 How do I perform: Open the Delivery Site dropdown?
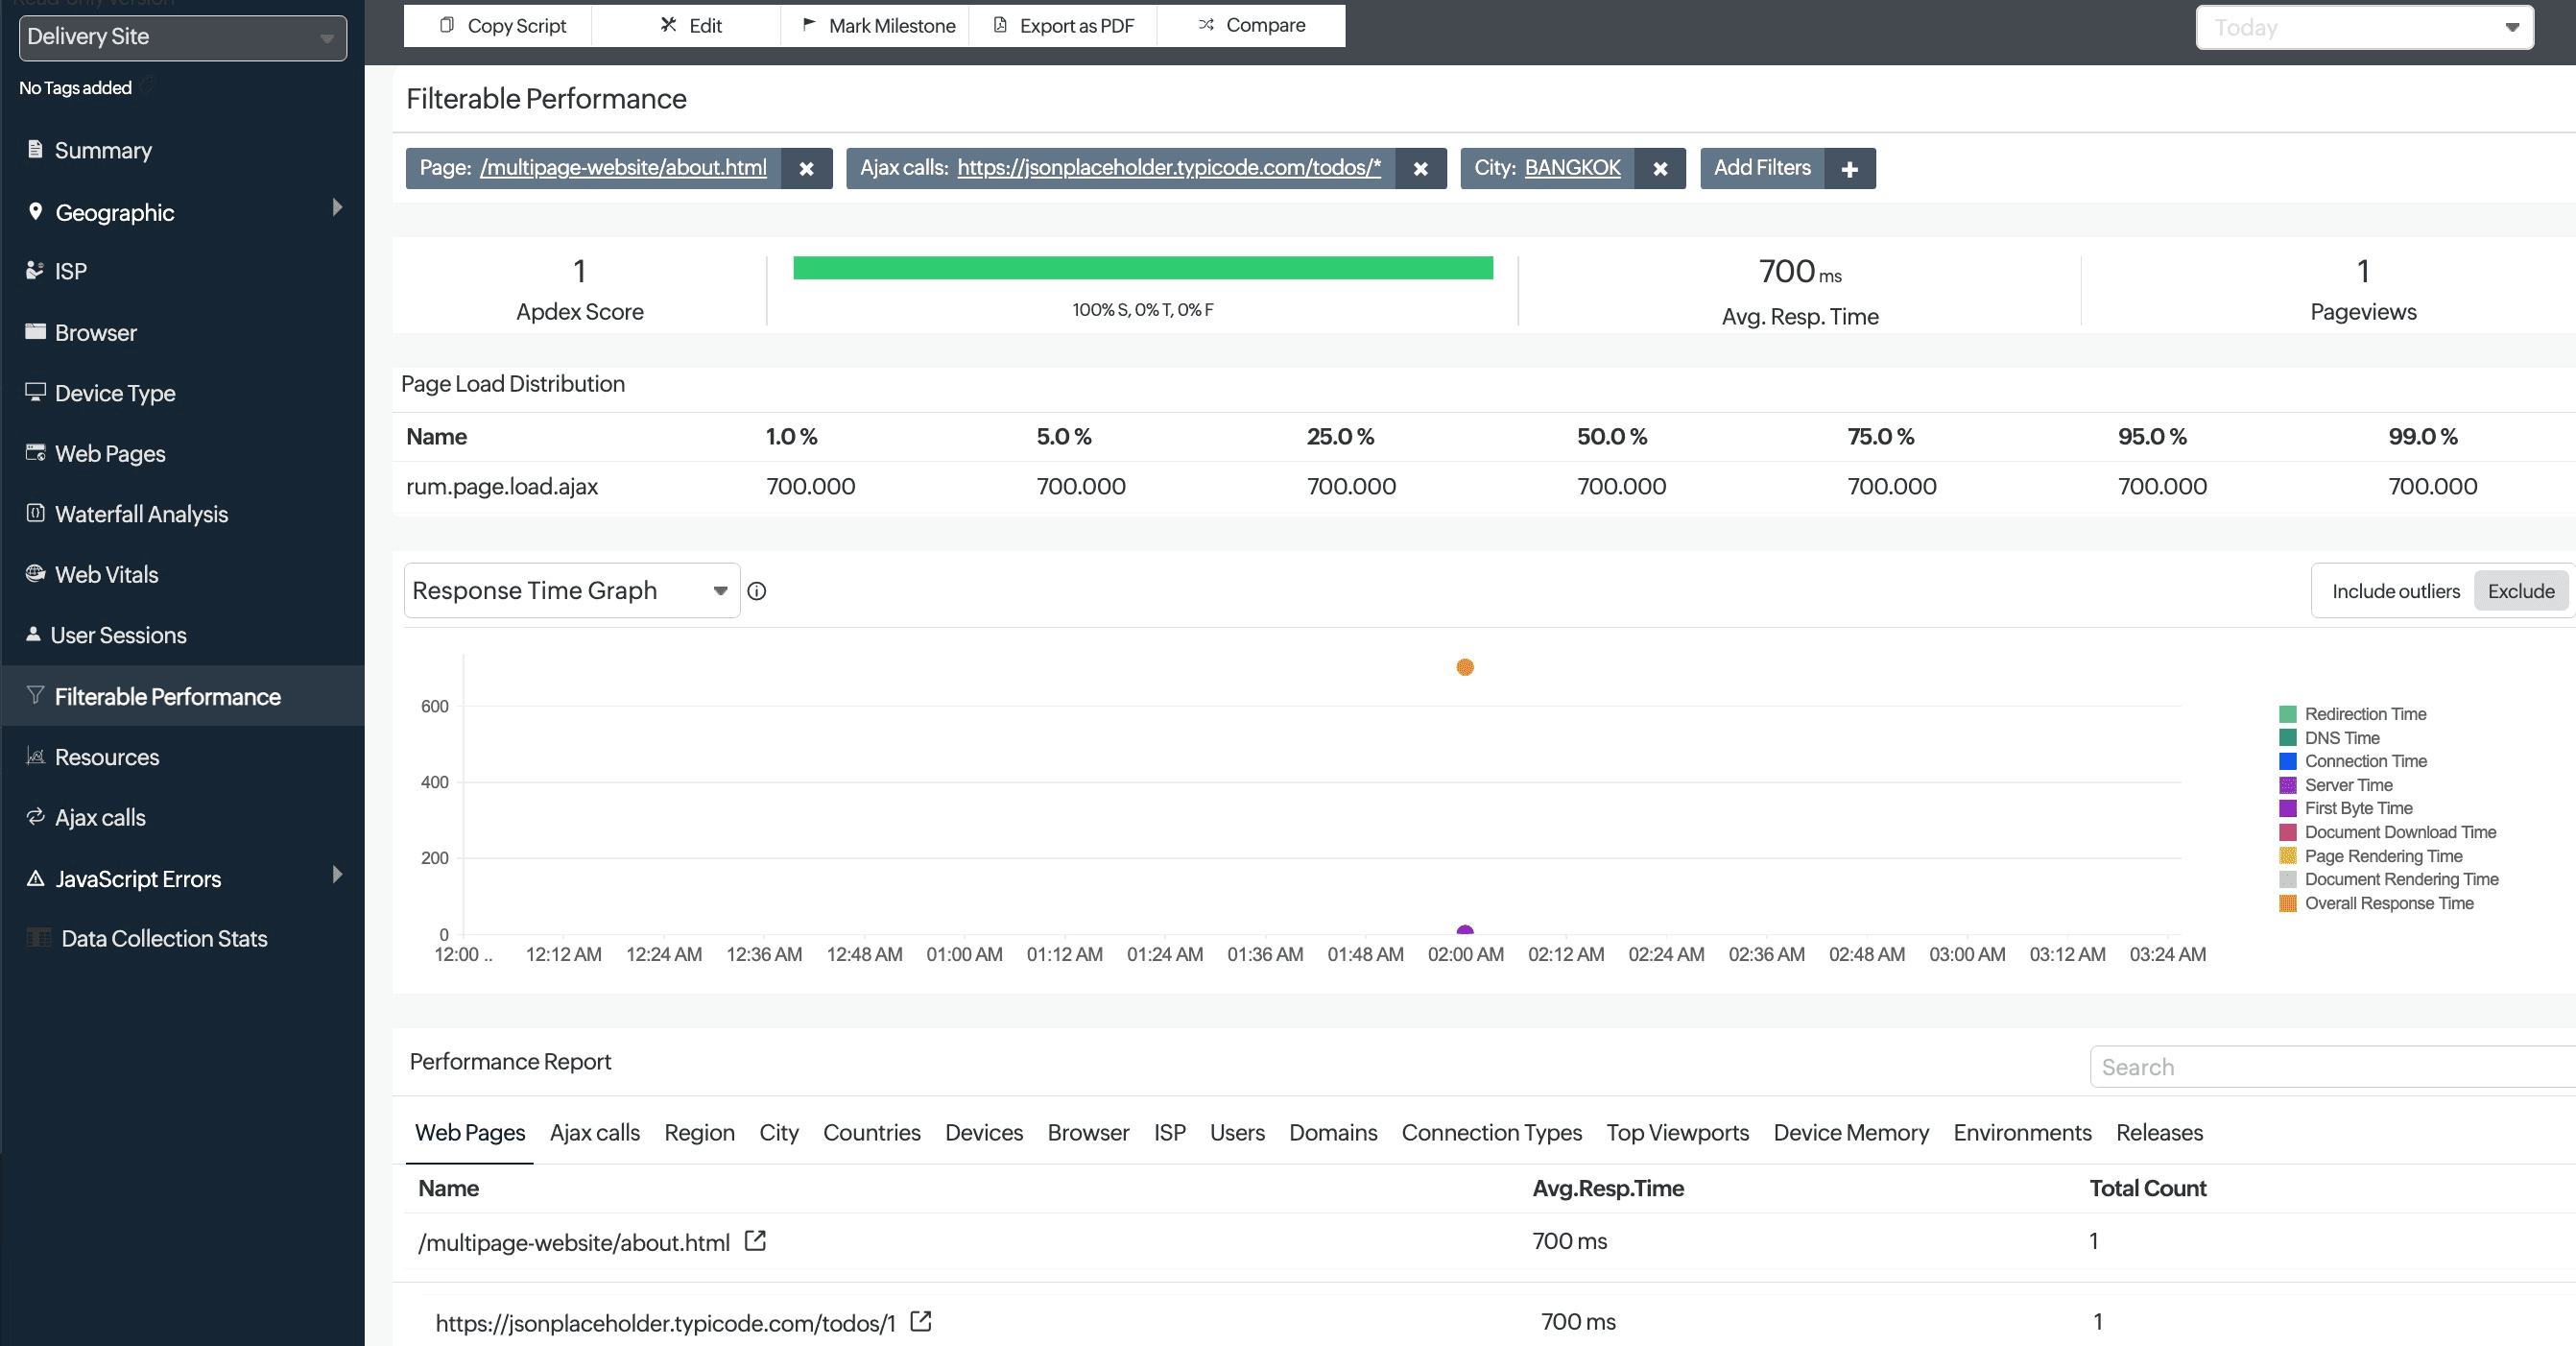182,37
